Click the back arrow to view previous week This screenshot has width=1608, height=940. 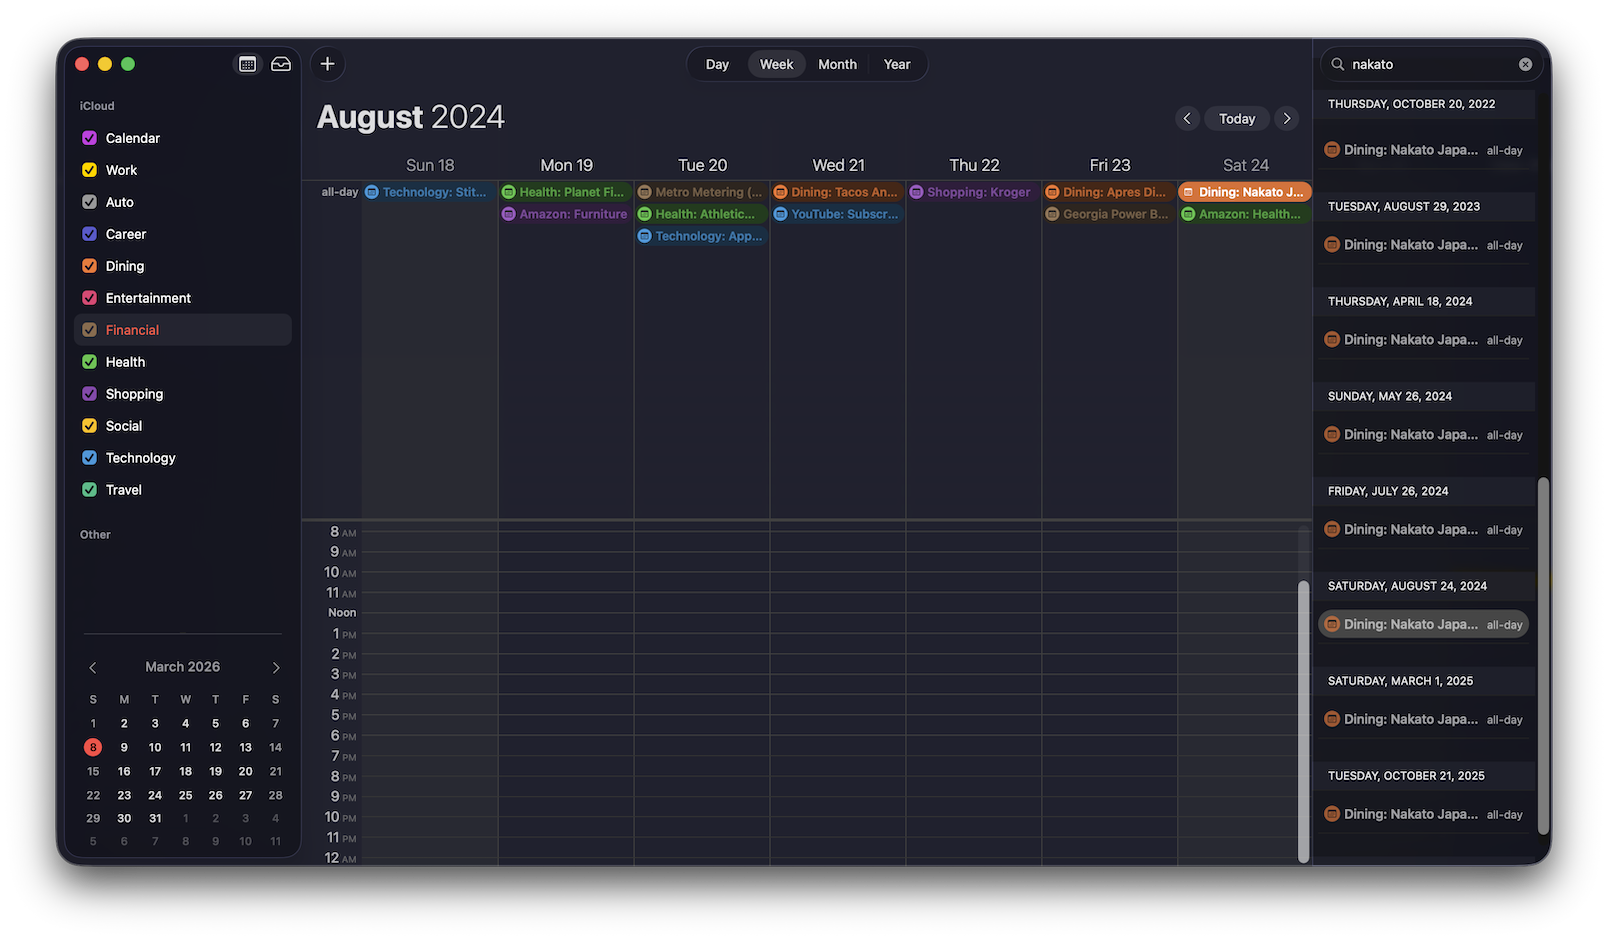1187,118
